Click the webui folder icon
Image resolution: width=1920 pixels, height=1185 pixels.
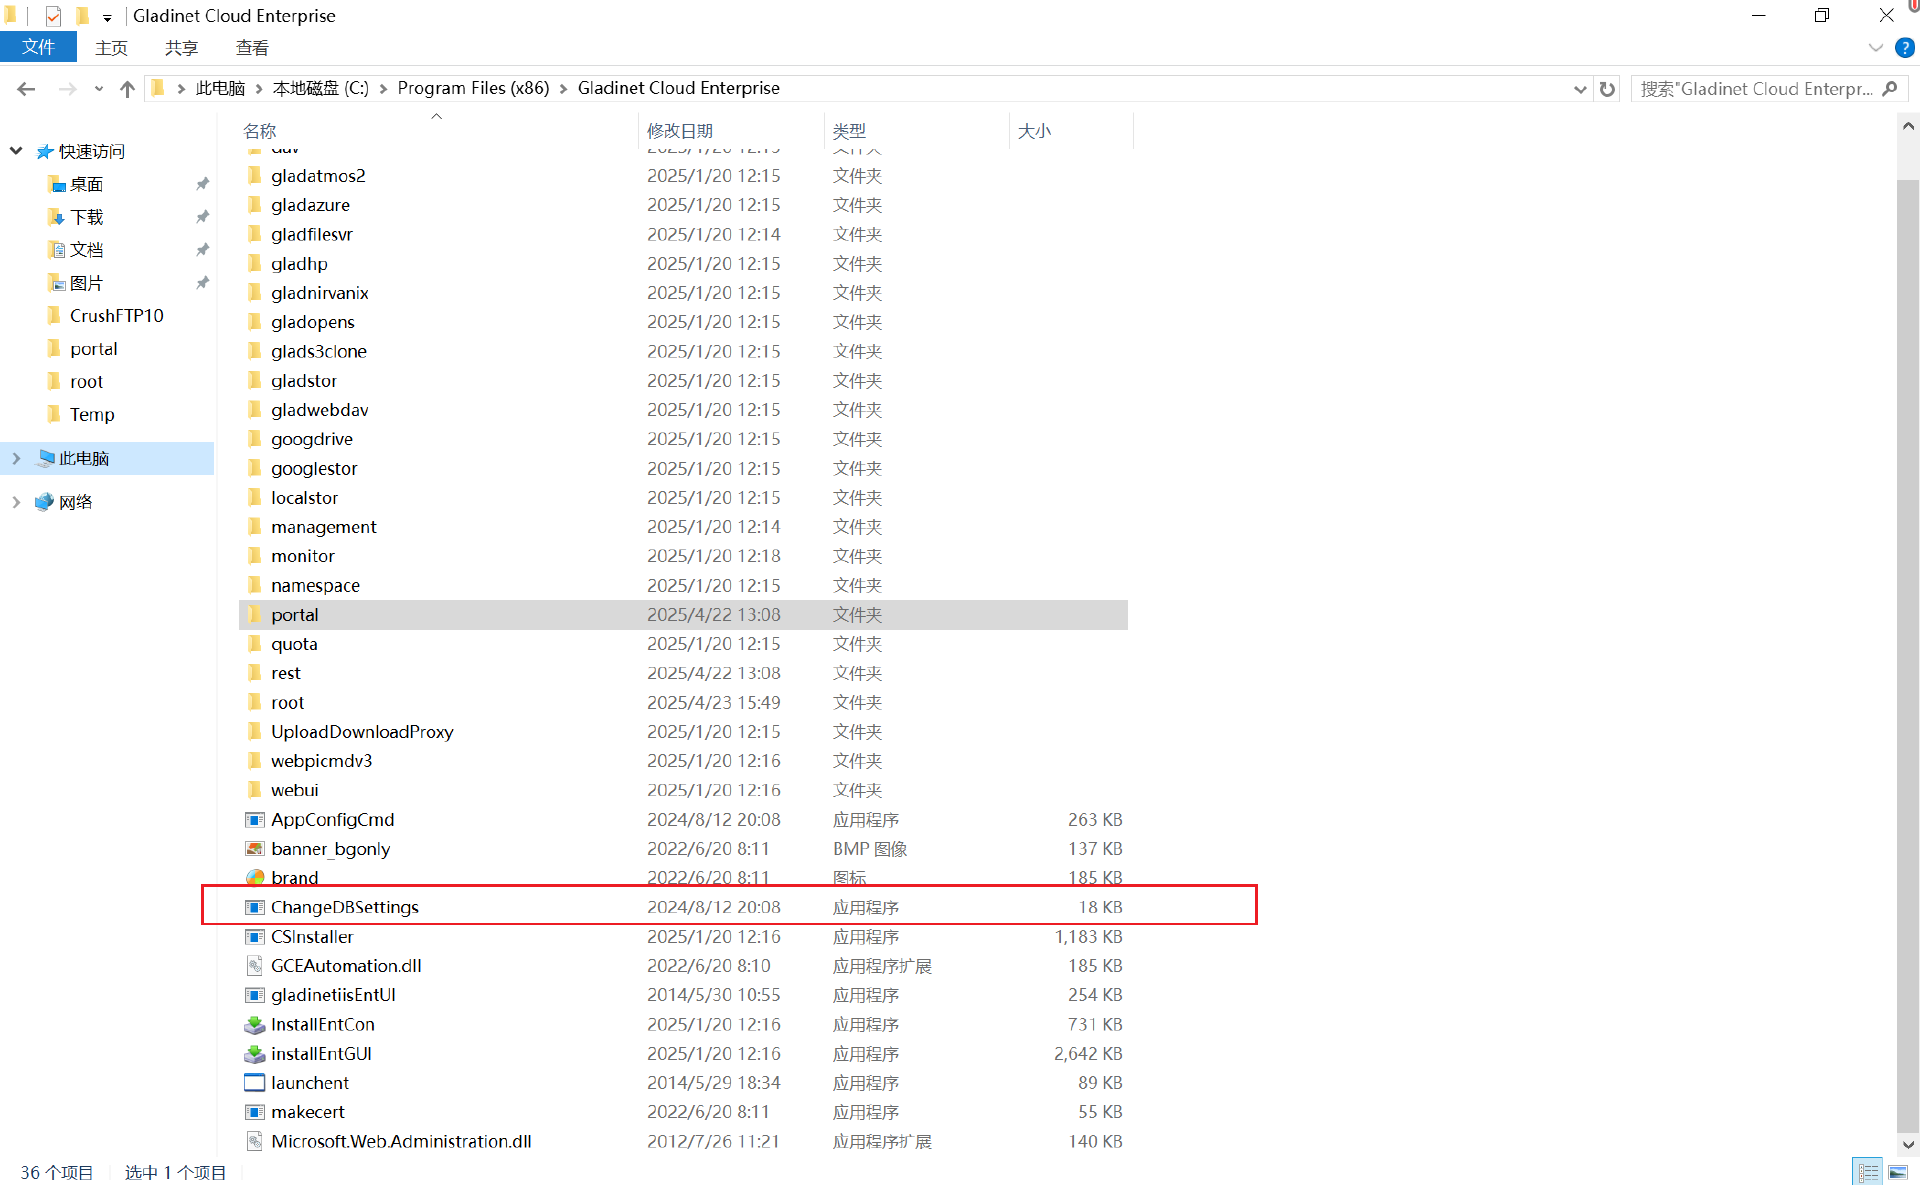255,790
